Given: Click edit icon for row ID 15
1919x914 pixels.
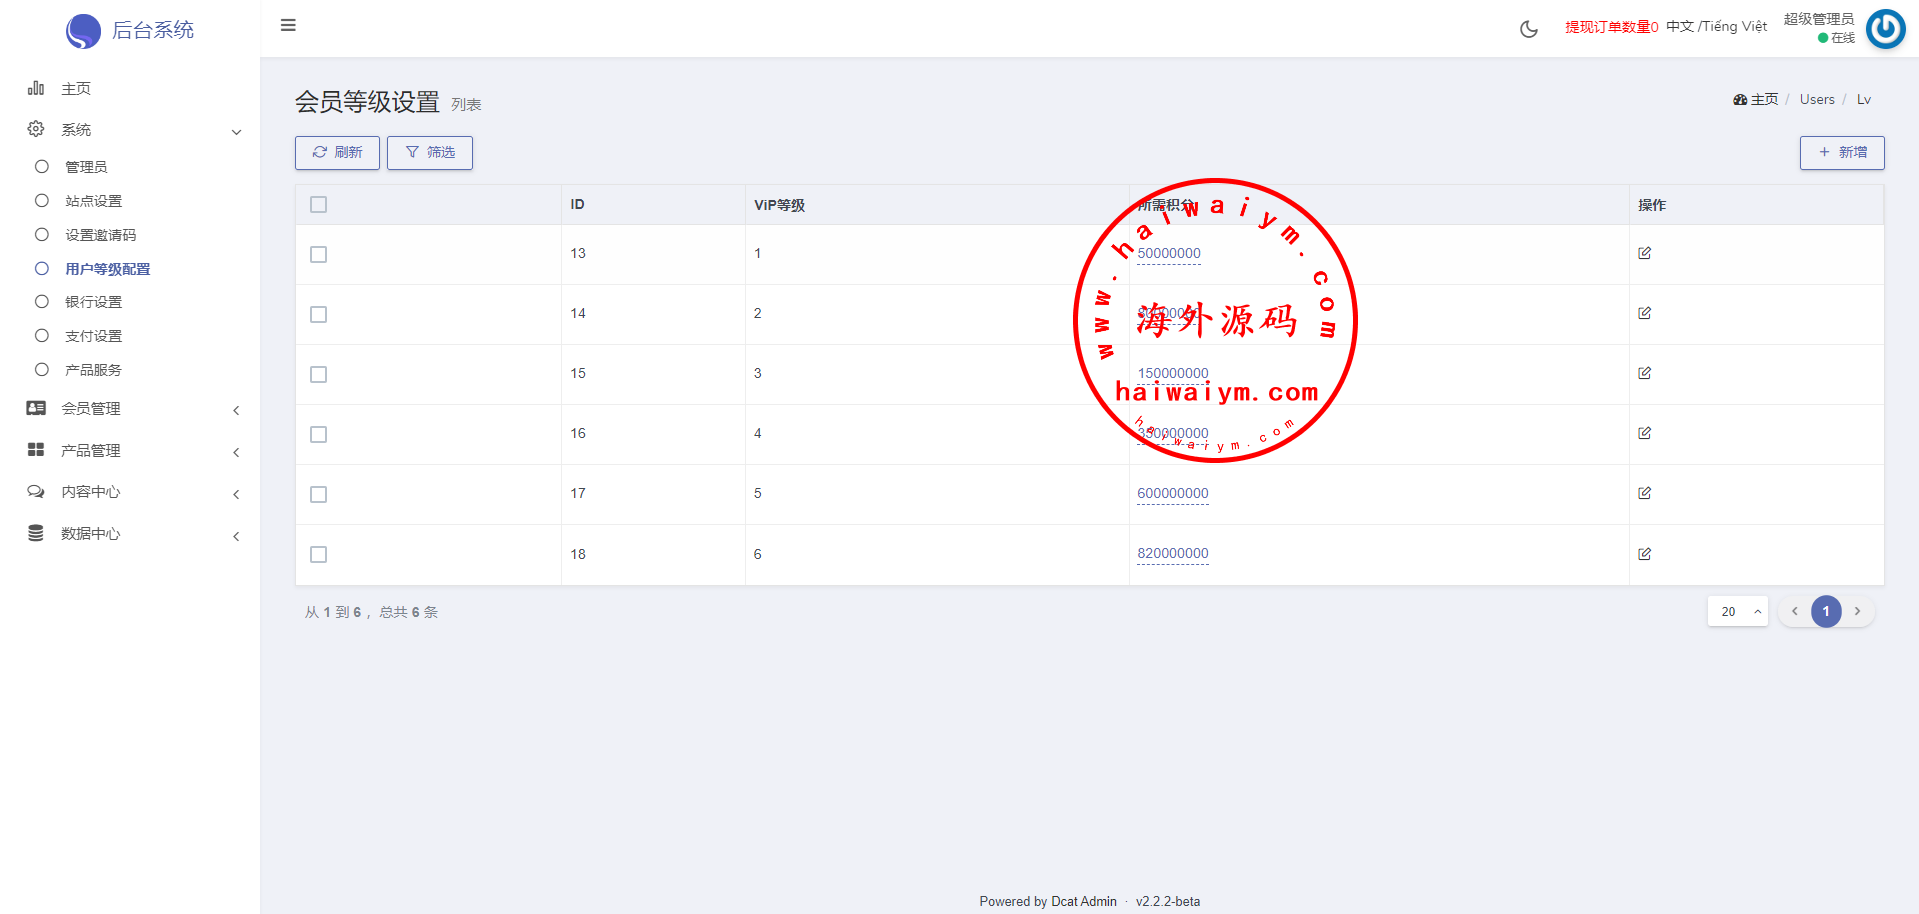Looking at the screenshot, I should point(1644,373).
